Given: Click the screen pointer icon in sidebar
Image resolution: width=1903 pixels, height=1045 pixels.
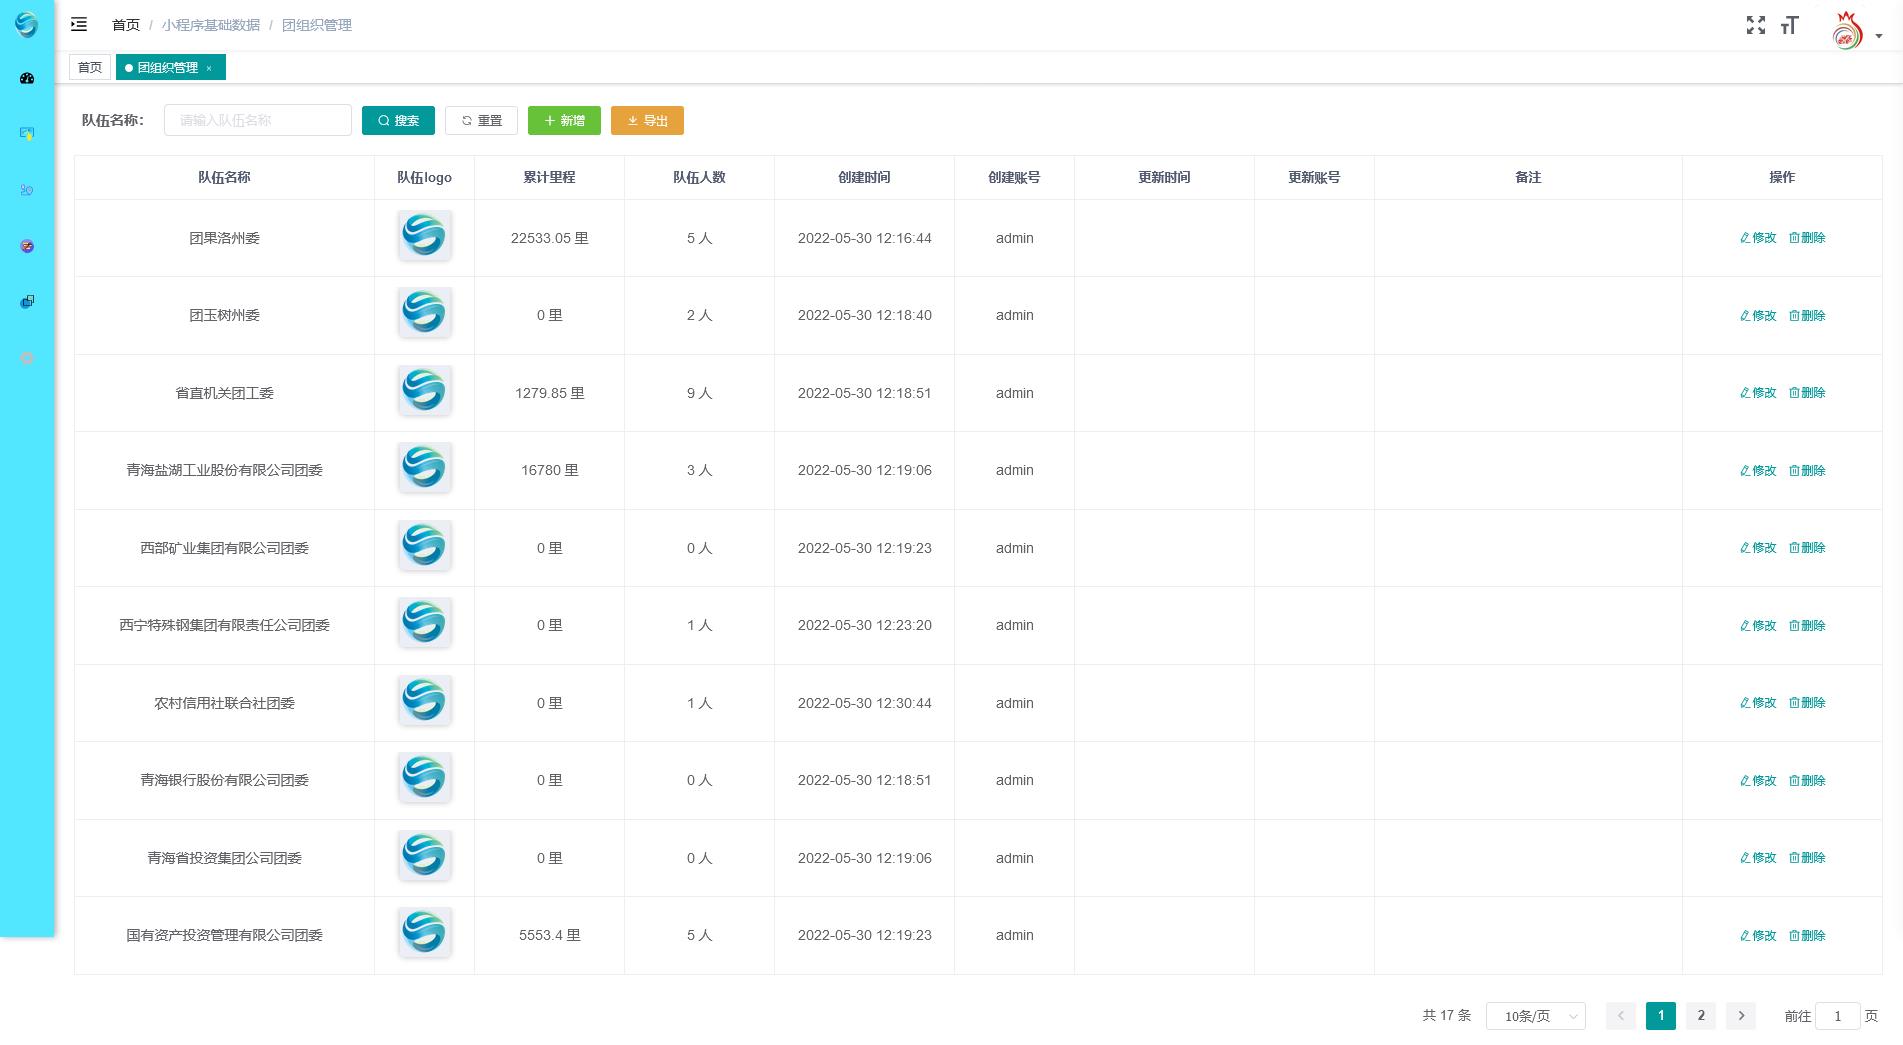Looking at the screenshot, I should (x=27, y=133).
